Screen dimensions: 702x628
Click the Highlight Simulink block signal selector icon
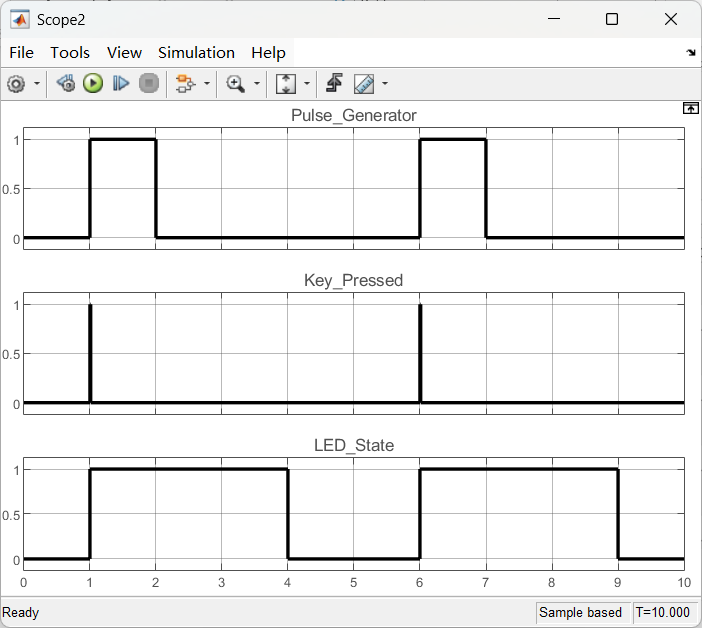[185, 84]
